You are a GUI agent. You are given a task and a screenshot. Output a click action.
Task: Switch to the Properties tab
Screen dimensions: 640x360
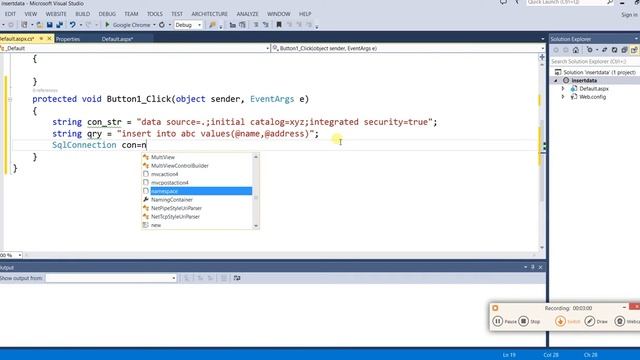tap(68, 39)
